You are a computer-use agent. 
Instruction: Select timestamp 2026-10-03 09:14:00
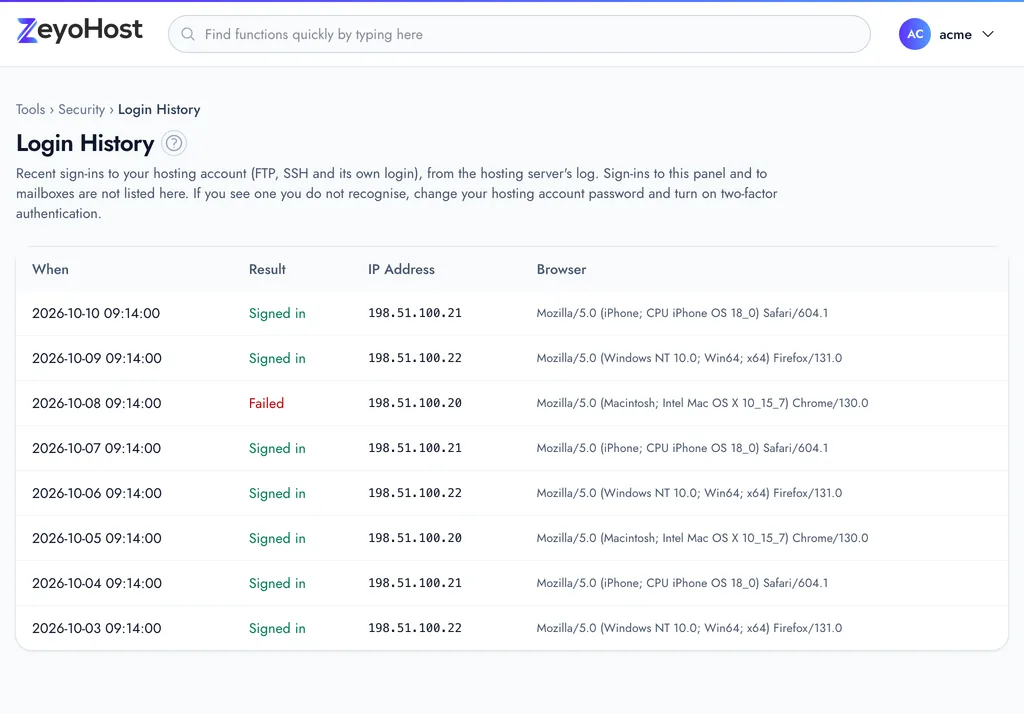pos(97,628)
